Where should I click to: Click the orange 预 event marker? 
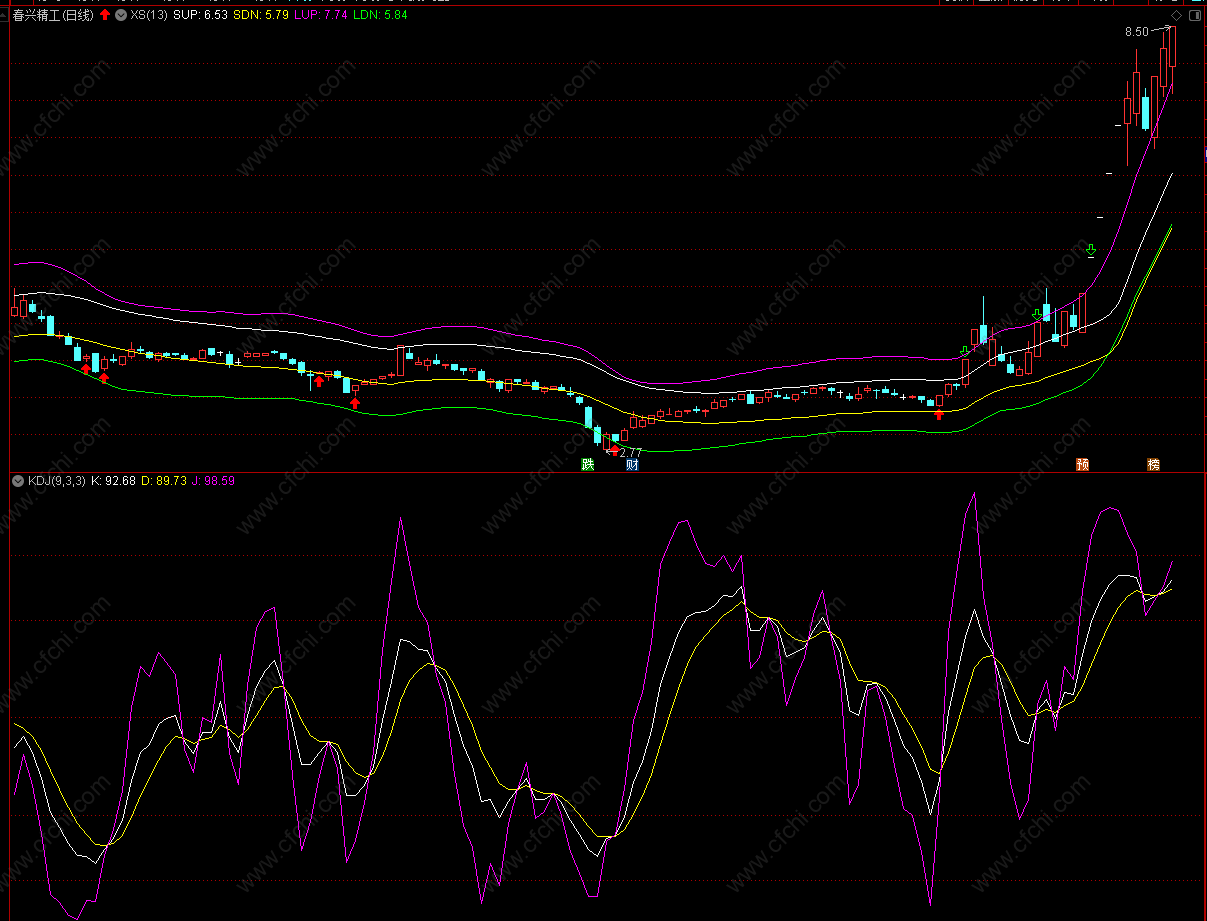(1082, 464)
